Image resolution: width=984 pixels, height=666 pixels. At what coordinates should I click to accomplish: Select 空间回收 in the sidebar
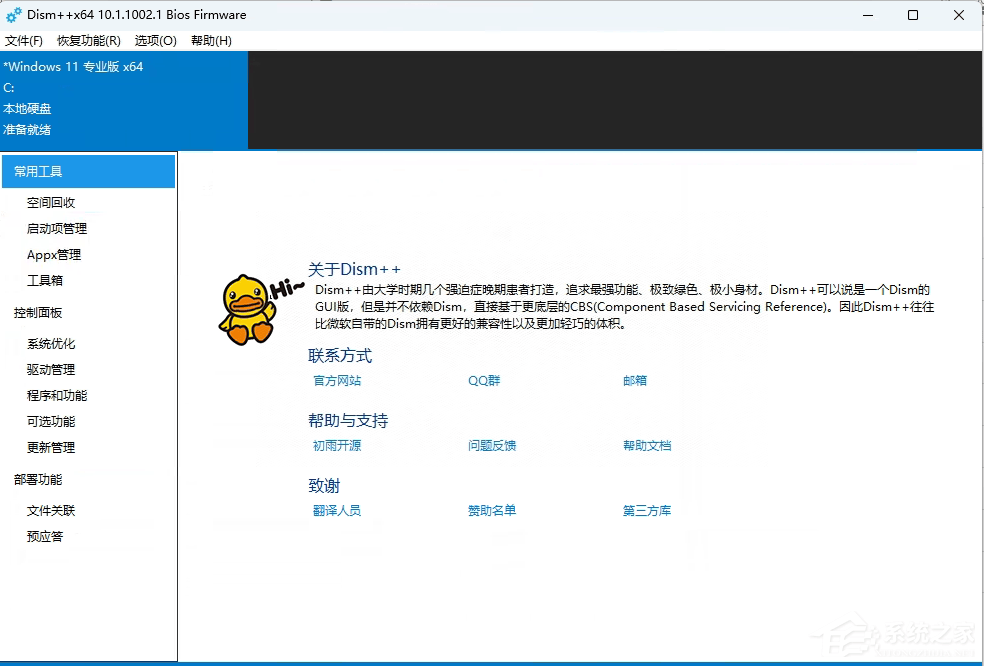(x=52, y=202)
